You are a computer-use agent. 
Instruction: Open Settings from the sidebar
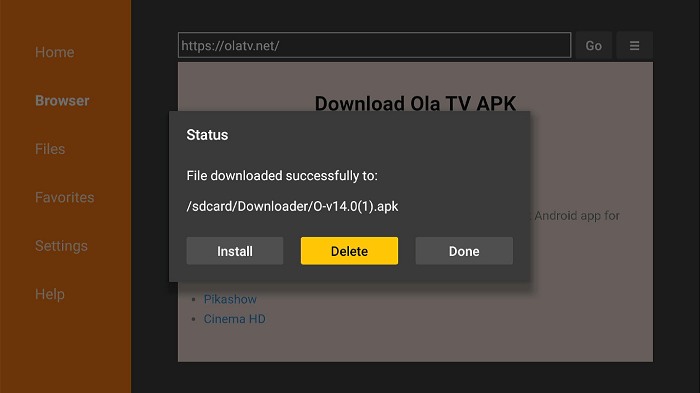tap(61, 246)
